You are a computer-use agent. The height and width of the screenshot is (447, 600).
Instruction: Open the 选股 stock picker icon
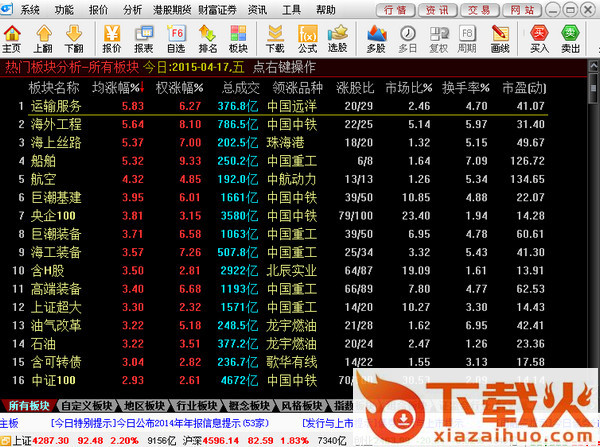(338, 39)
